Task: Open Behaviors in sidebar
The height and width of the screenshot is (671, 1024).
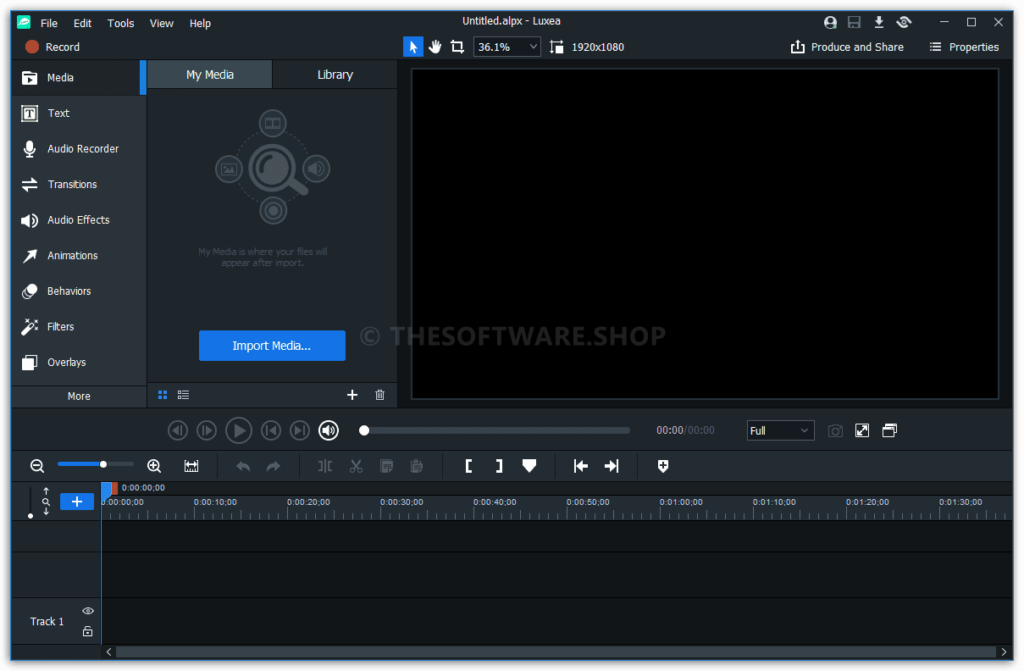Action: (78, 291)
